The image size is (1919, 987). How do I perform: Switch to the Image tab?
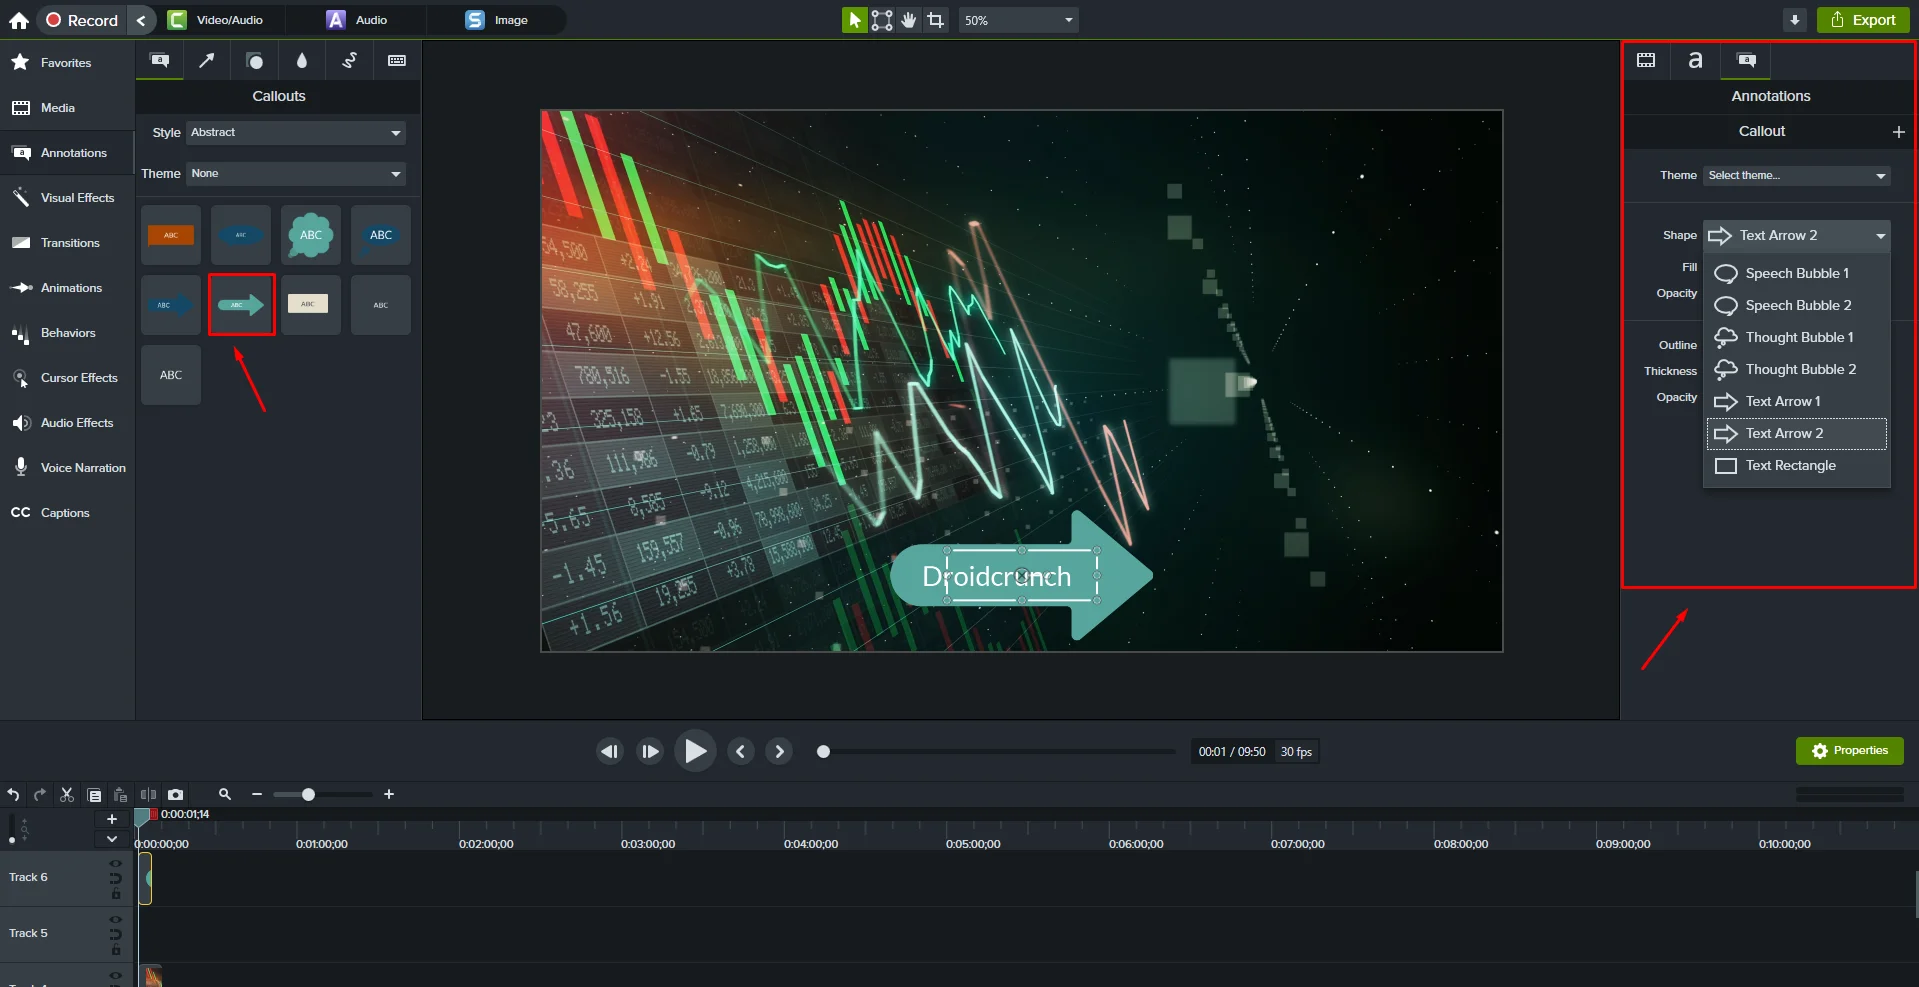[497, 20]
